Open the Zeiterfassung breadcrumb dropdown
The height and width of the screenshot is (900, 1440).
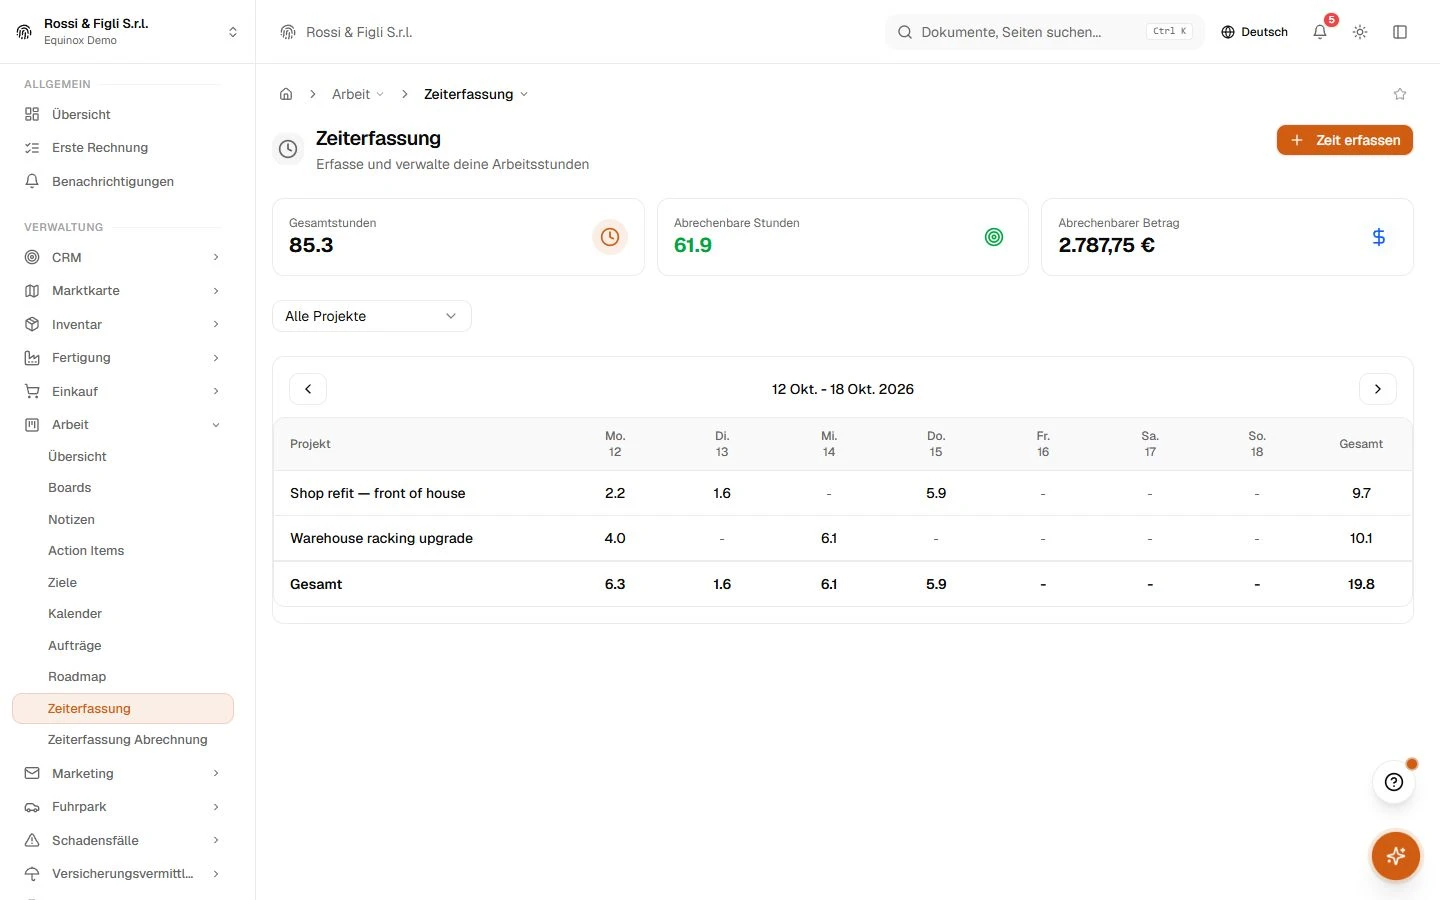click(475, 94)
